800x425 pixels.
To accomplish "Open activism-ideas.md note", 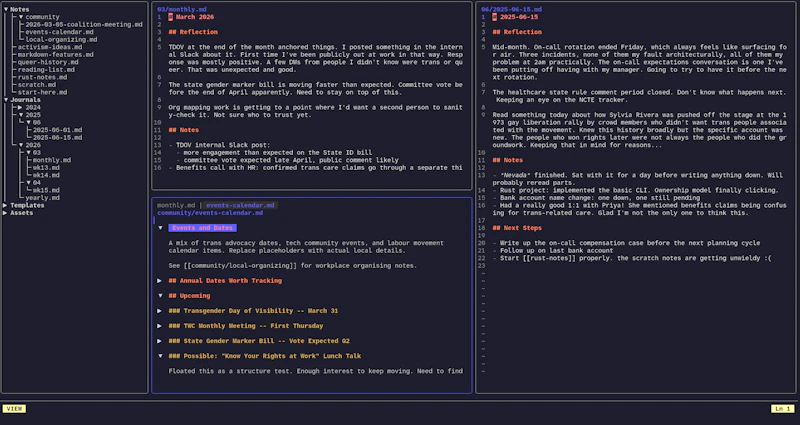I will pos(50,47).
